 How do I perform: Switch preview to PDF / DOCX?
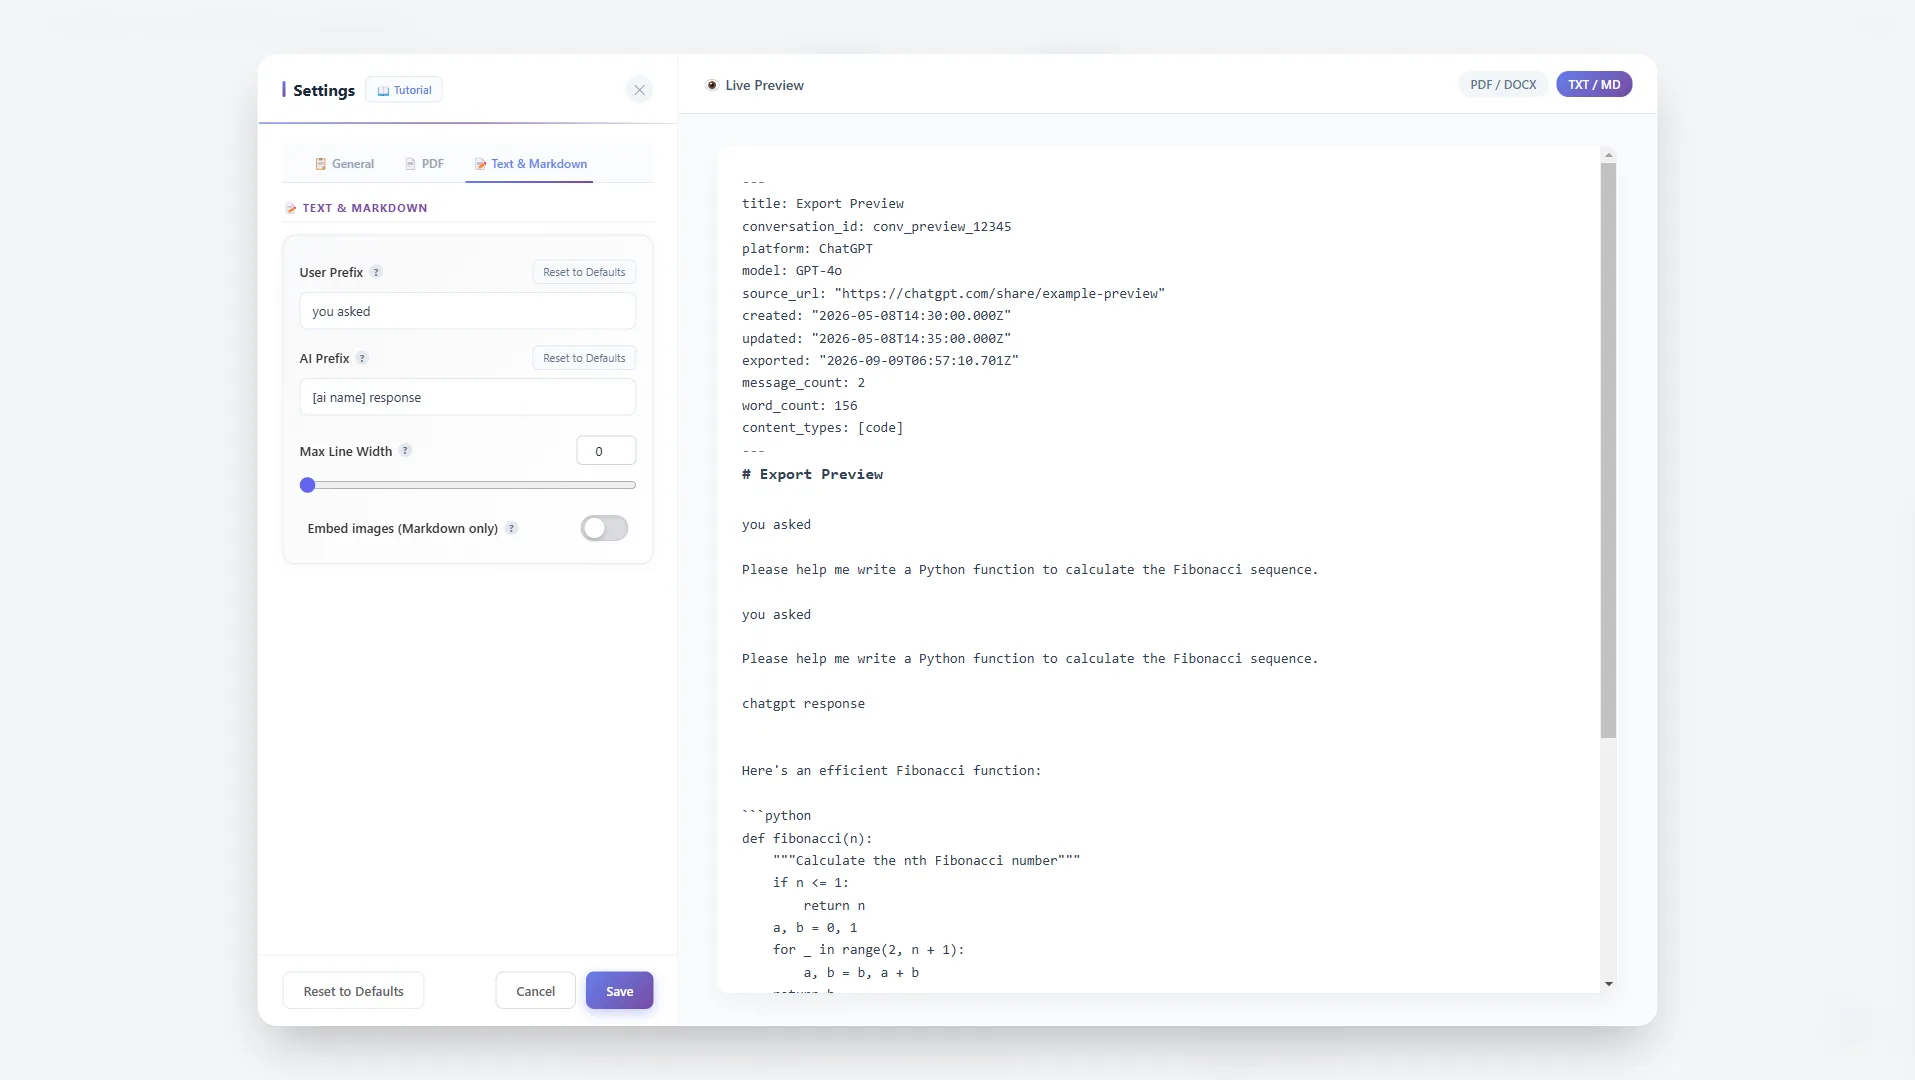(1503, 85)
